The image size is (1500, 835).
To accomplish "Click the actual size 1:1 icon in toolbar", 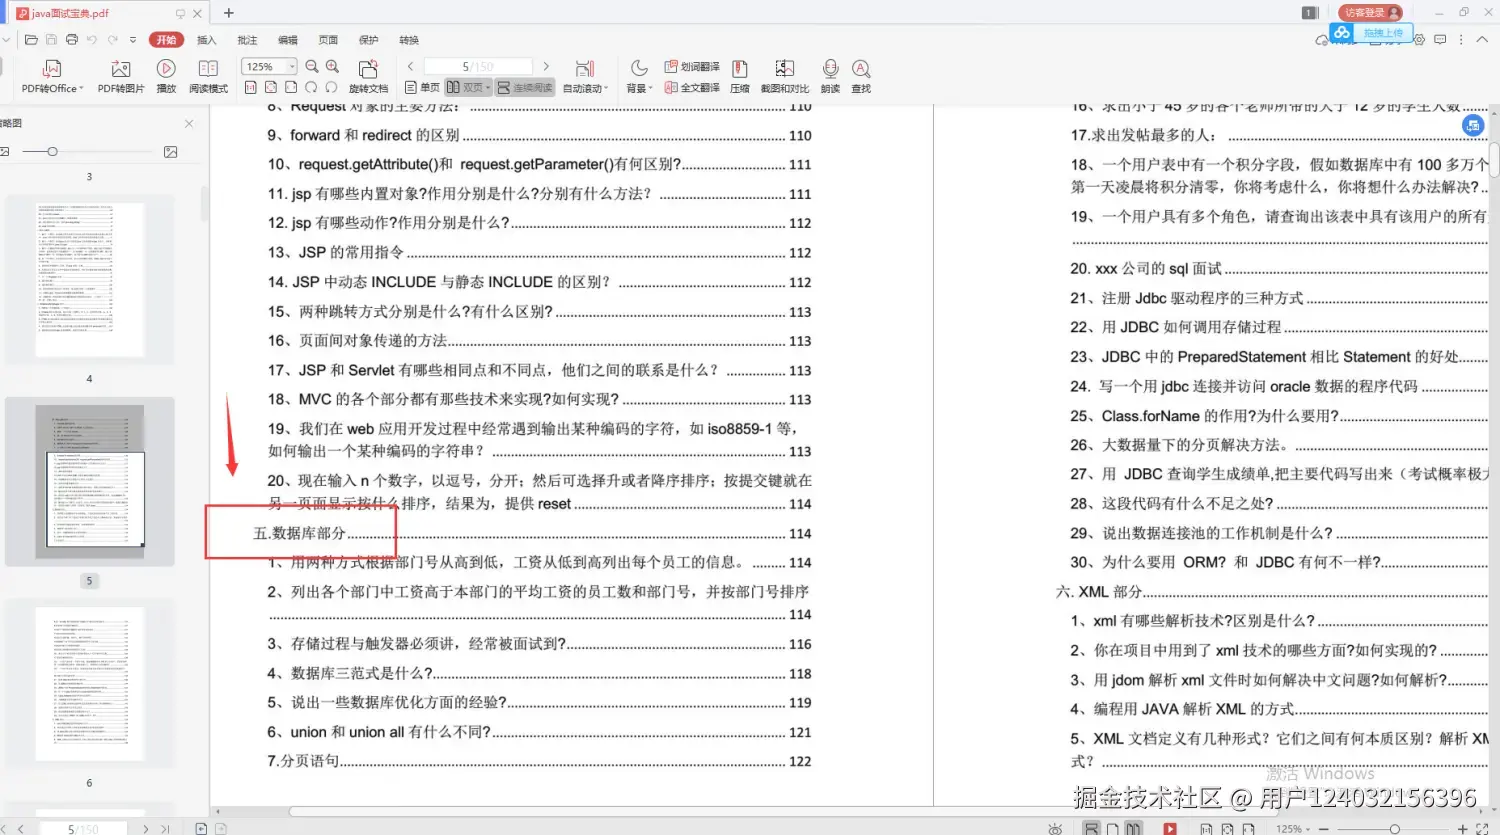I will pos(251,88).
